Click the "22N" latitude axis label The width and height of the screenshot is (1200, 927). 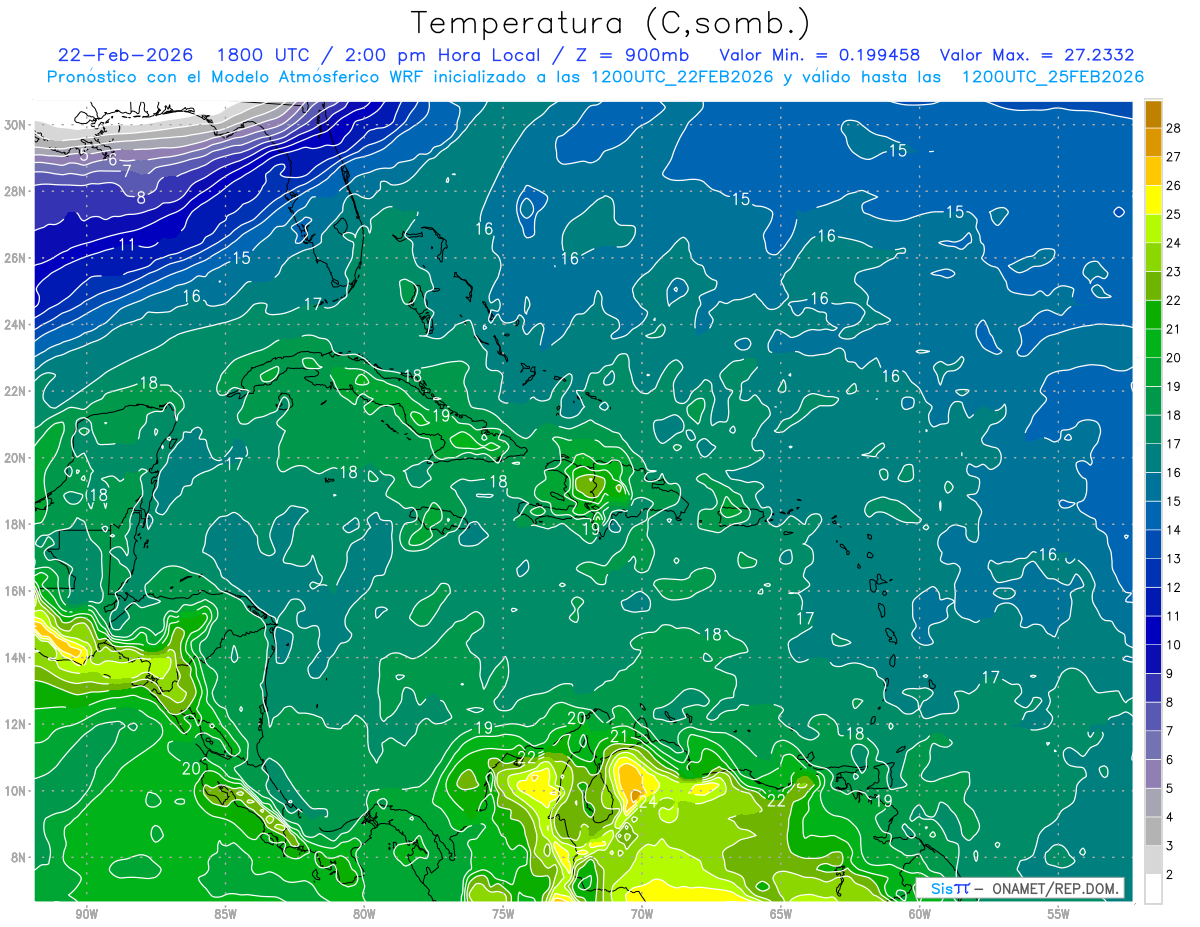tap(17, 391)
